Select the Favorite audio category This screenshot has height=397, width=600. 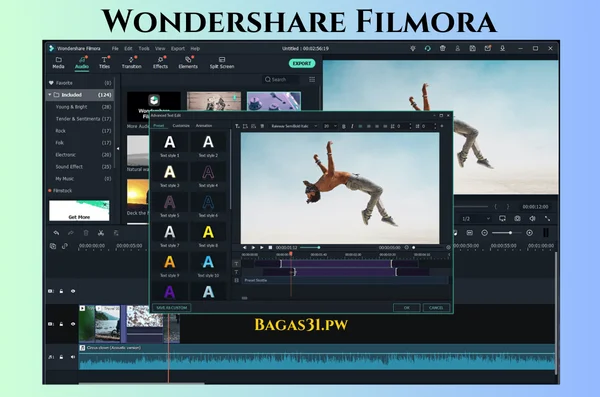point(80,83)
